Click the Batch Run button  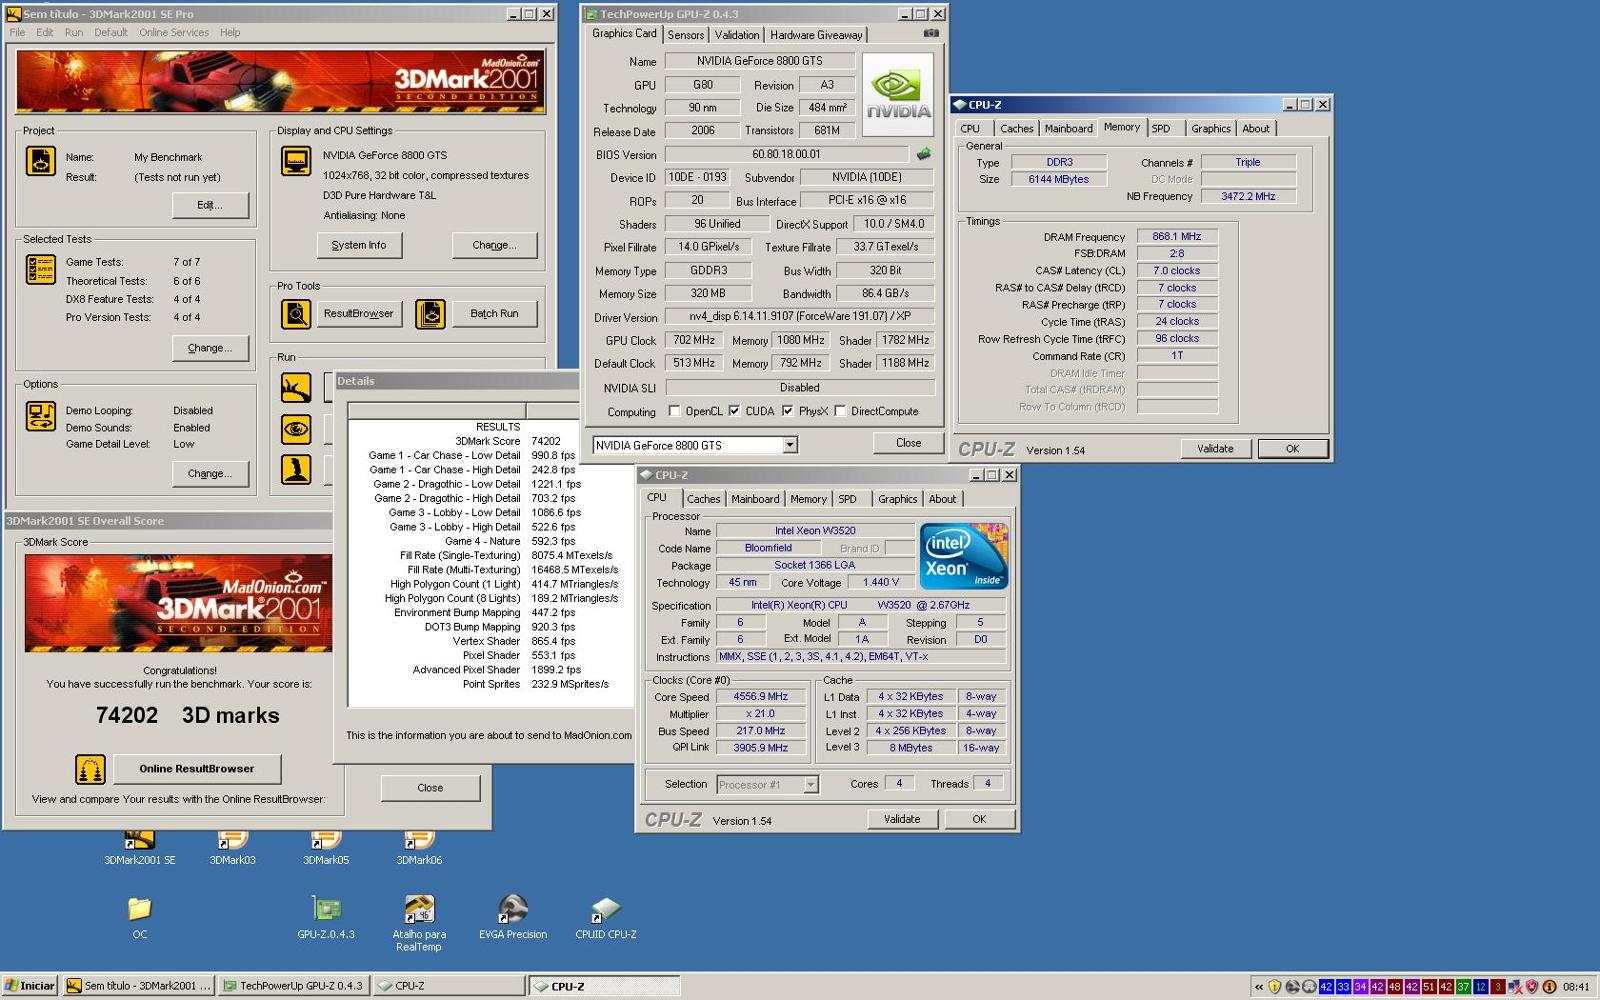click(494, 314)
